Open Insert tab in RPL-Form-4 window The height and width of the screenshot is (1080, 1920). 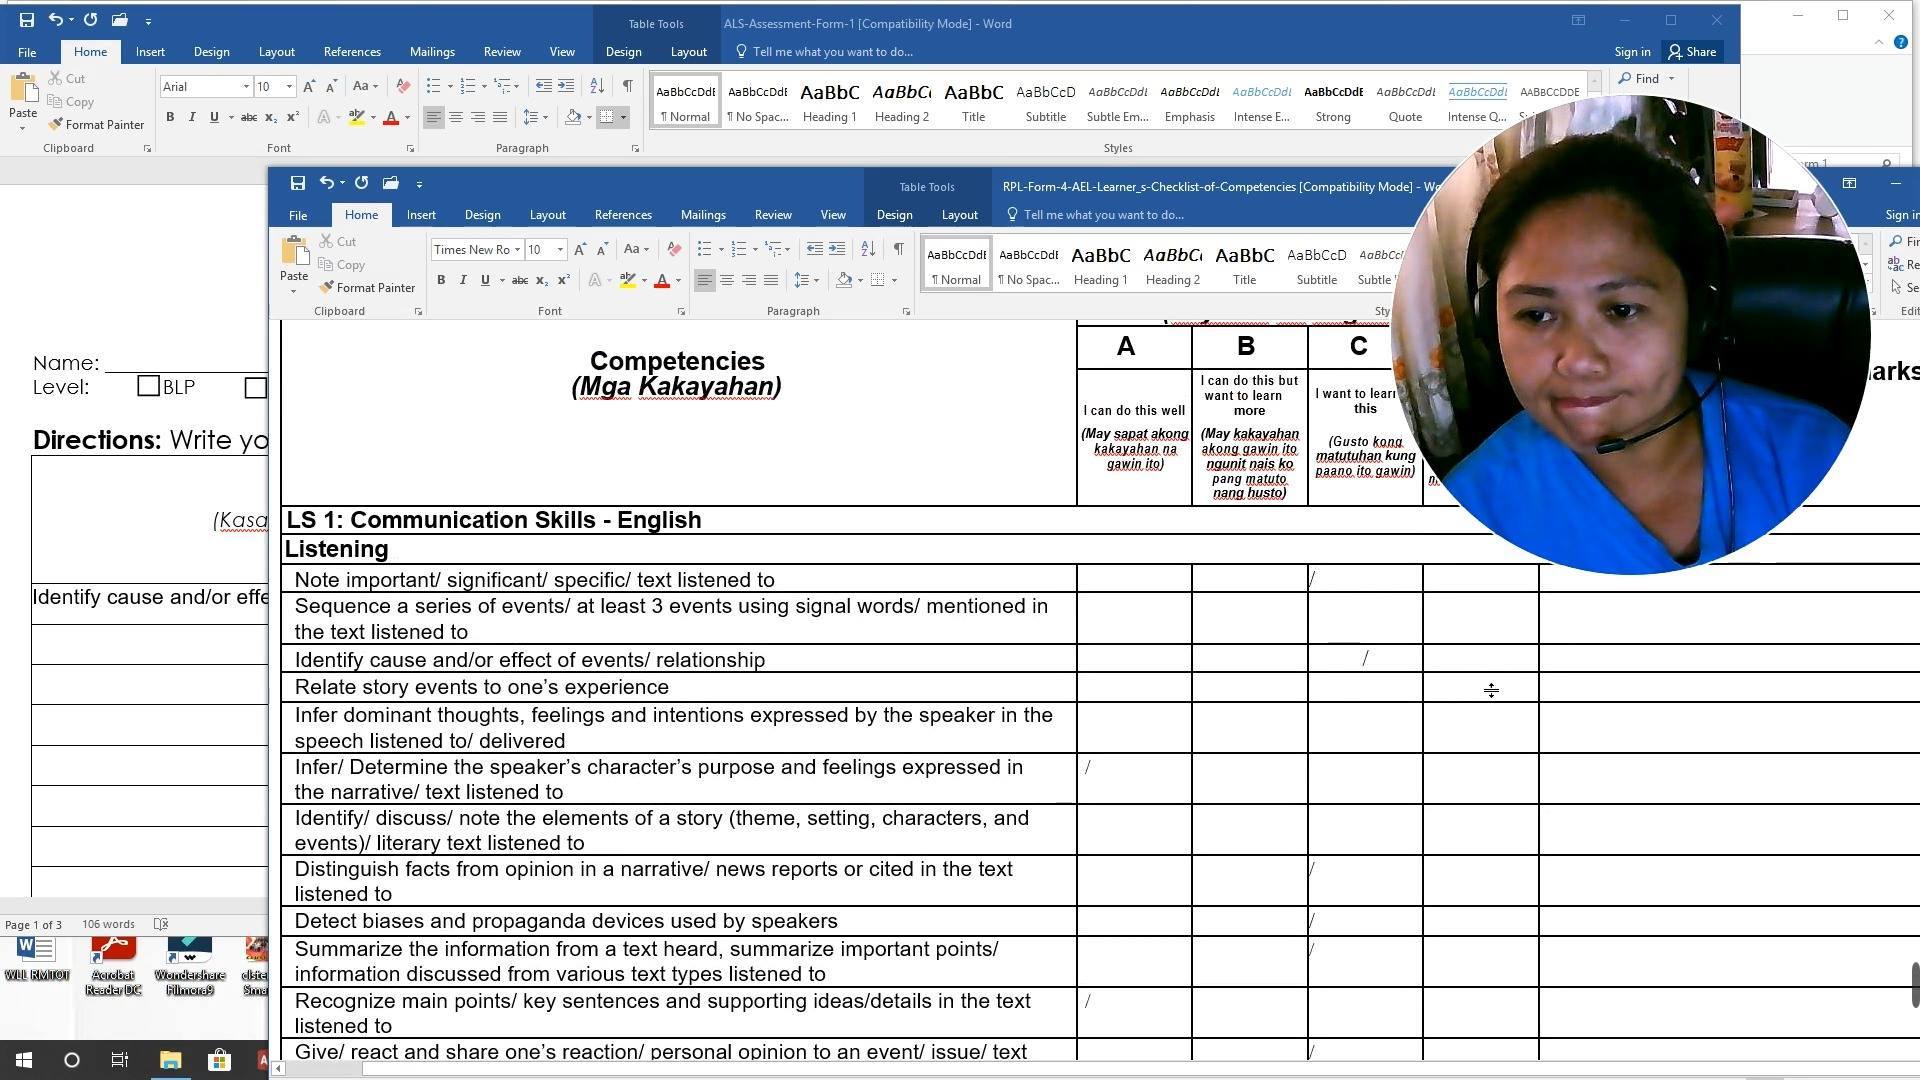pyautogui.click(x=421, y=215)
